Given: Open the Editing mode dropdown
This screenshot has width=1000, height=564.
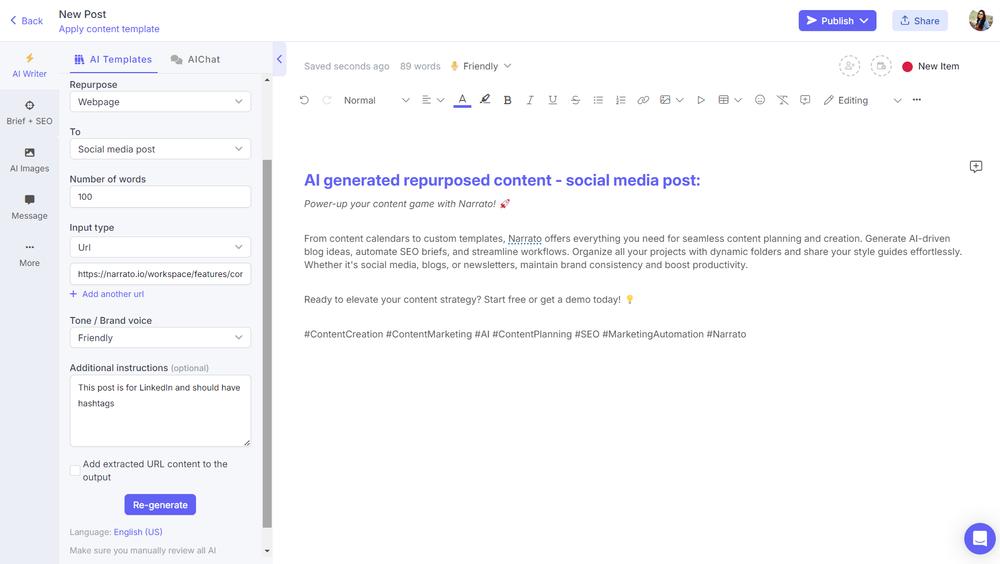Looking at the screenshot, I should click(x=862, y=100).
